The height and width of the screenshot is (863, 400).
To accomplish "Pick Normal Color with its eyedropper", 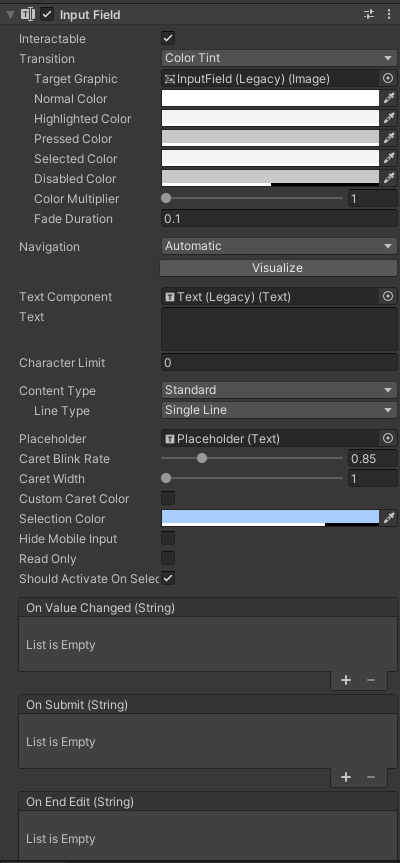I will click(x=389, y=99).
